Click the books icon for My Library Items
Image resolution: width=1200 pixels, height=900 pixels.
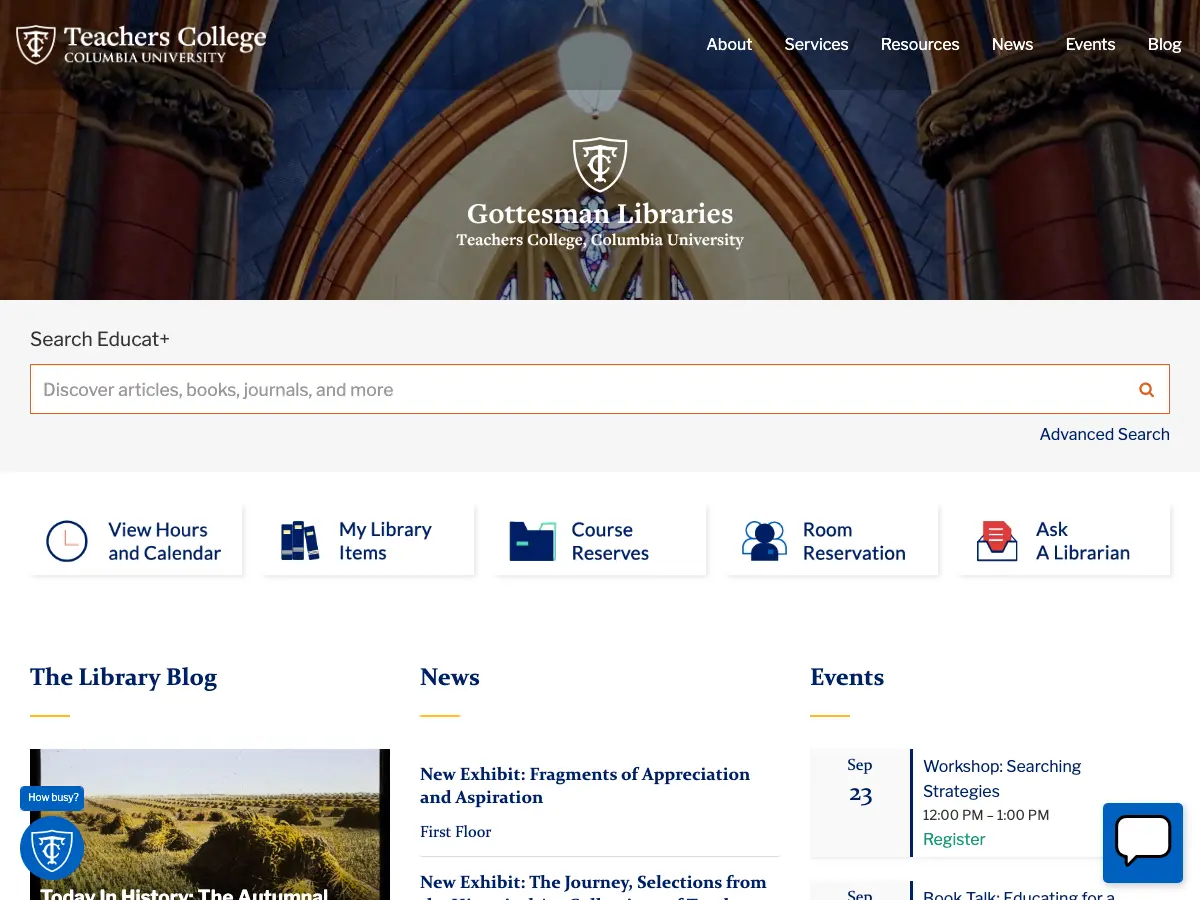299,541
